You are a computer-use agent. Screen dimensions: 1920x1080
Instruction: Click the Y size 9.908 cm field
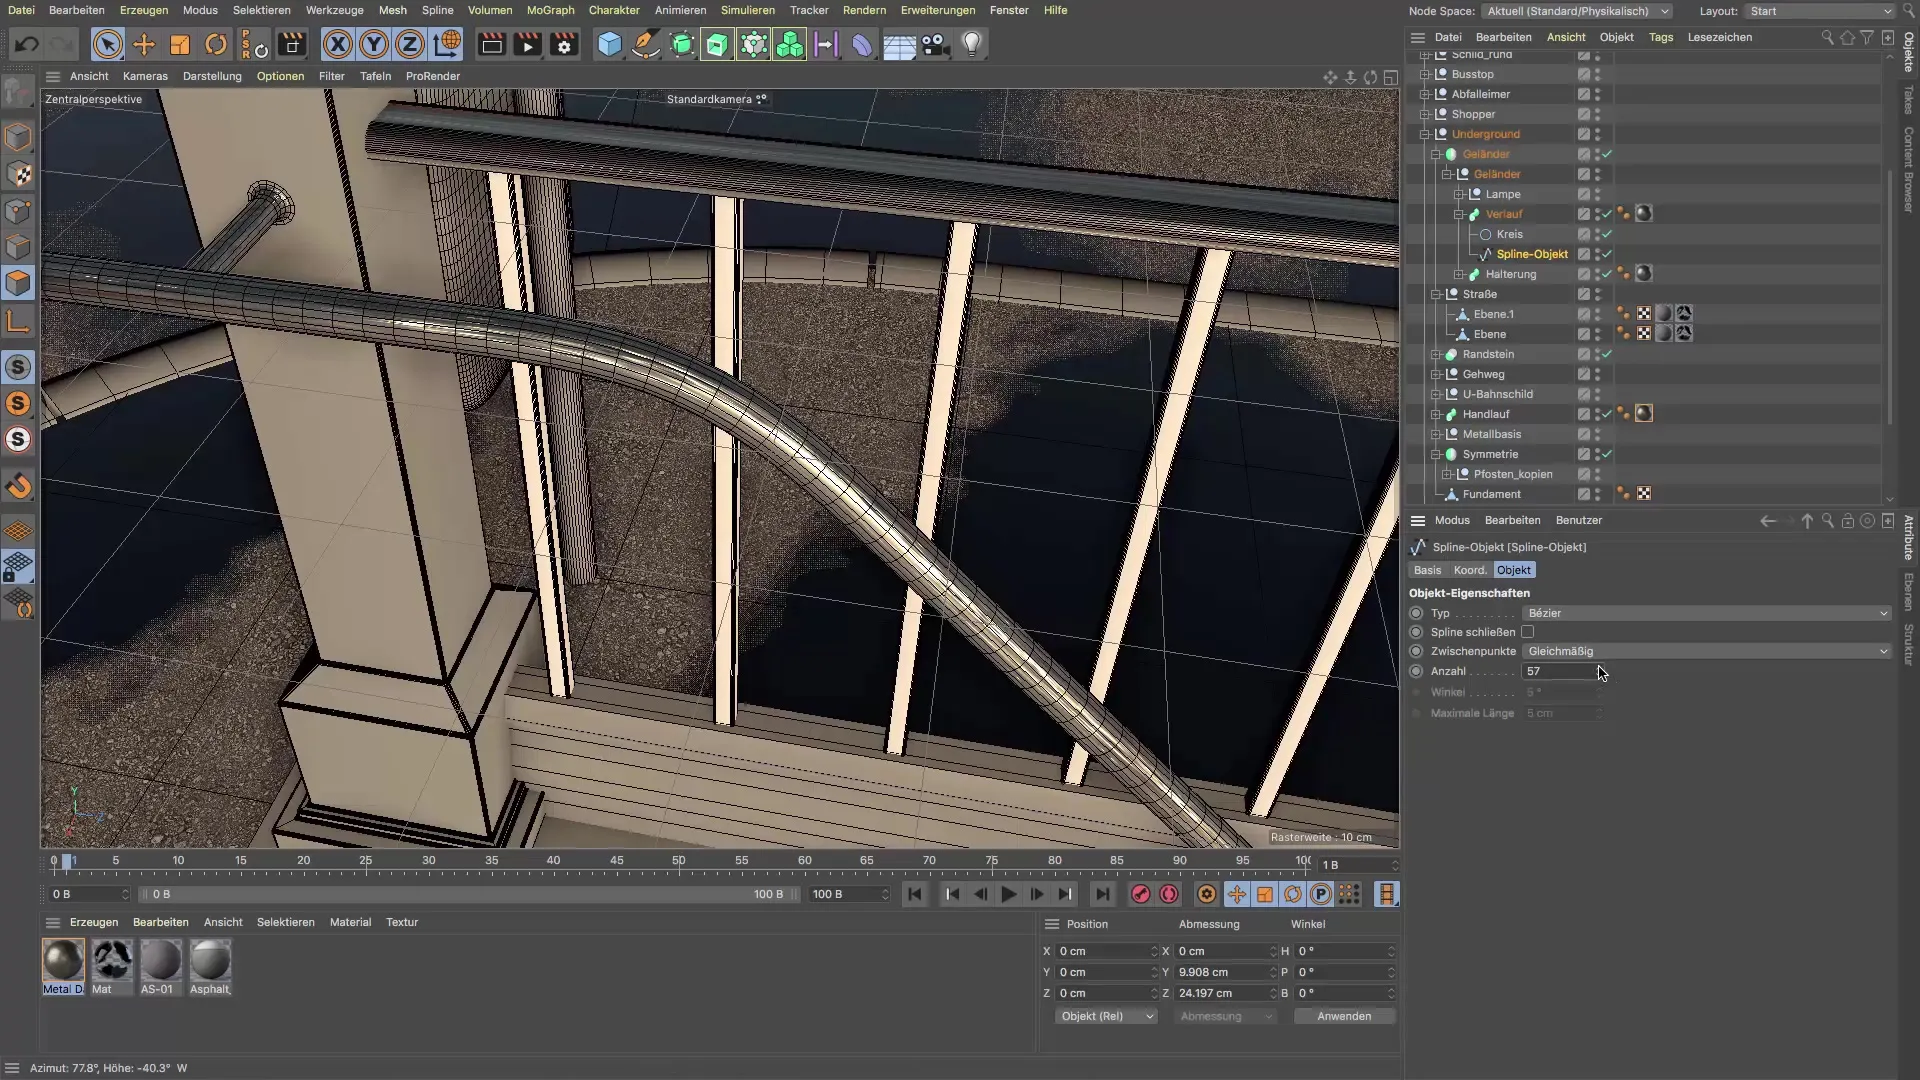tap(1224, 972)
